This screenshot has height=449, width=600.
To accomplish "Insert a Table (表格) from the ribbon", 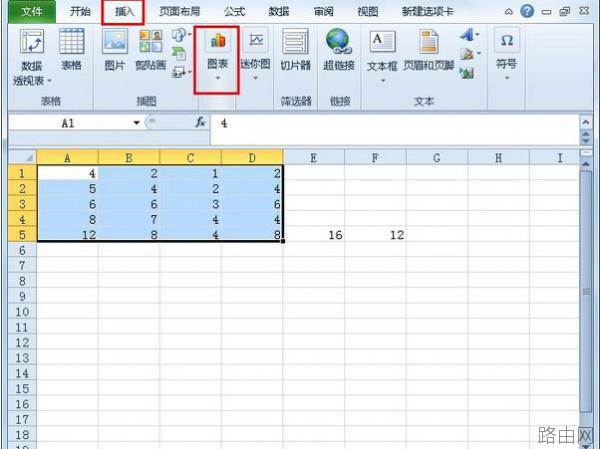I will [x=71, y=49].
